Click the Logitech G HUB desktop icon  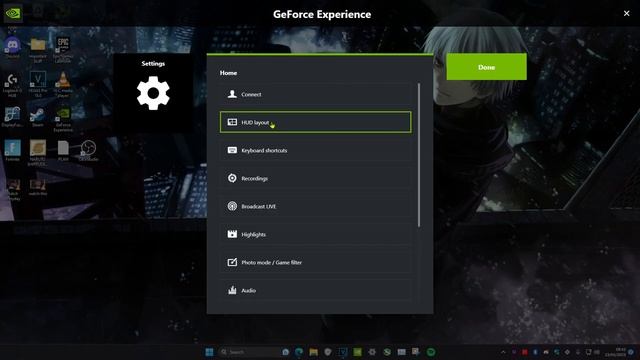click(x=12, y=85)
